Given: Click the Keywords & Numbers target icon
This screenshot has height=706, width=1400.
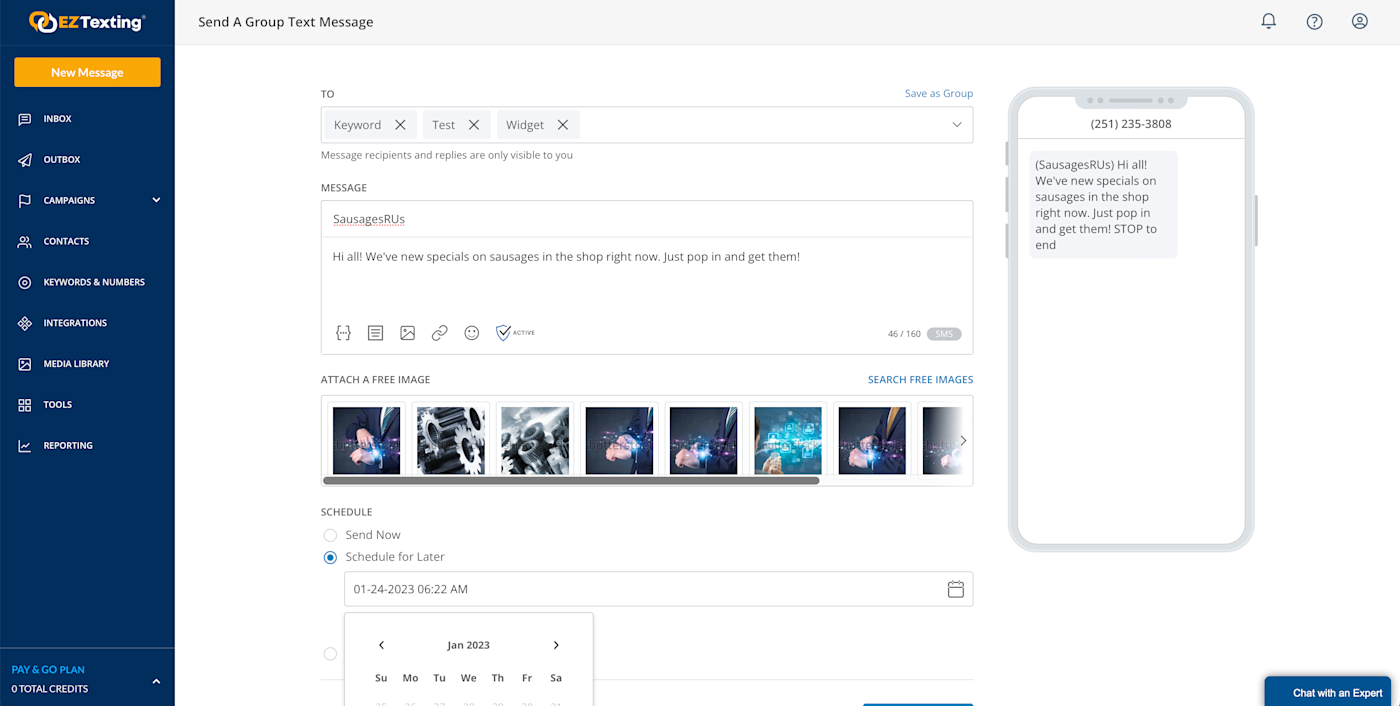Looking at the screenshot, I should coord(25,283).
